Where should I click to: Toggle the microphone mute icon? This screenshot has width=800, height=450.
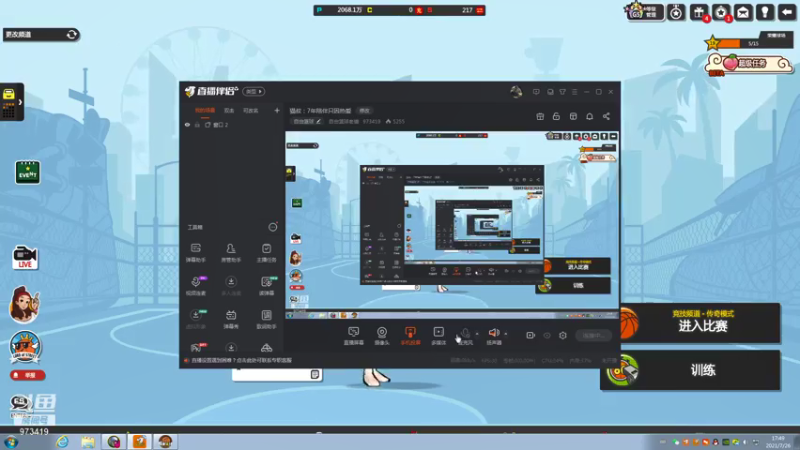tap(465, 334)
